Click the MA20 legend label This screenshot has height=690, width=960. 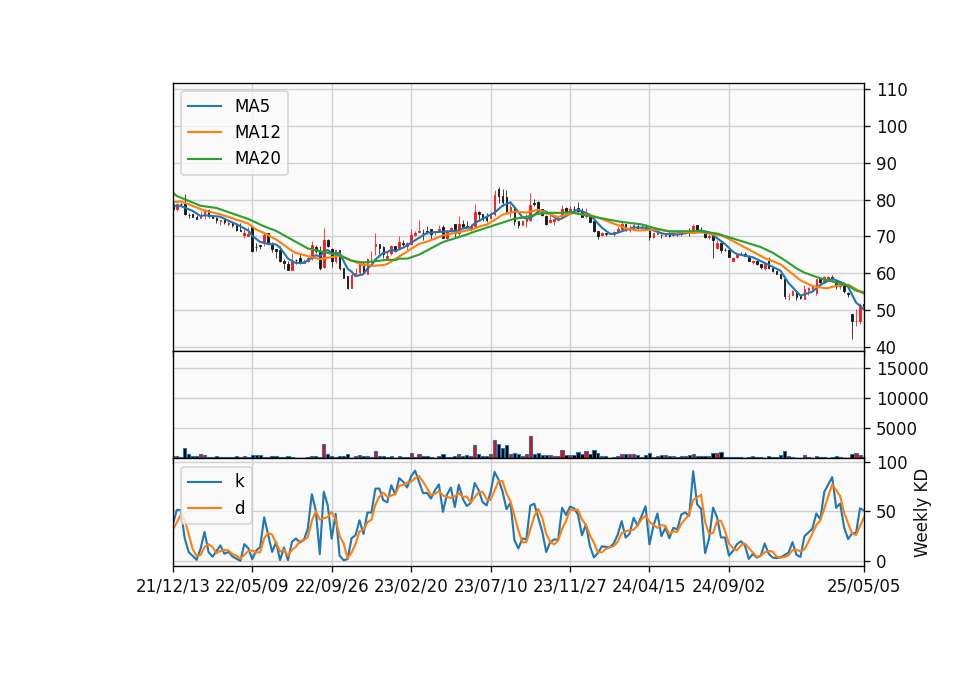click(257, 158)
